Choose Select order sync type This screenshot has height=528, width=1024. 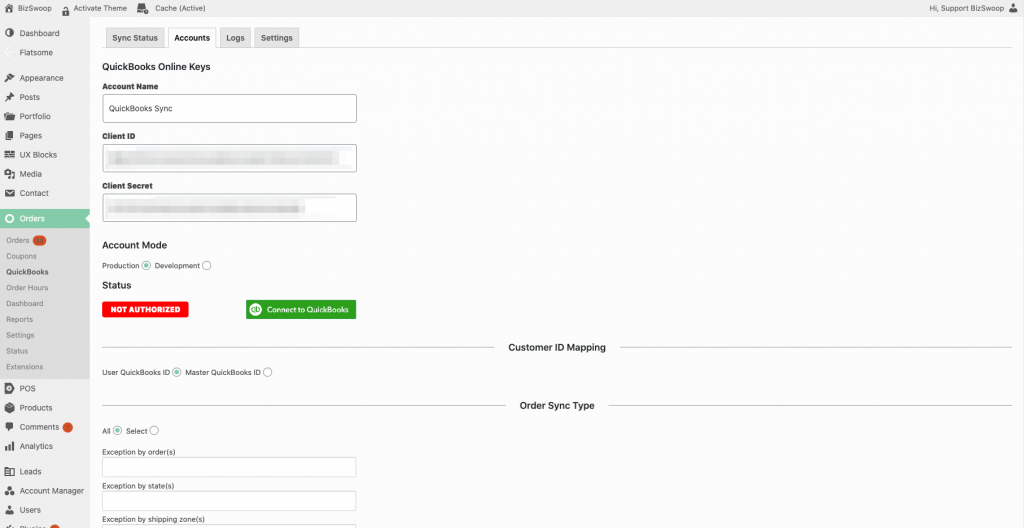pos(154,431)
